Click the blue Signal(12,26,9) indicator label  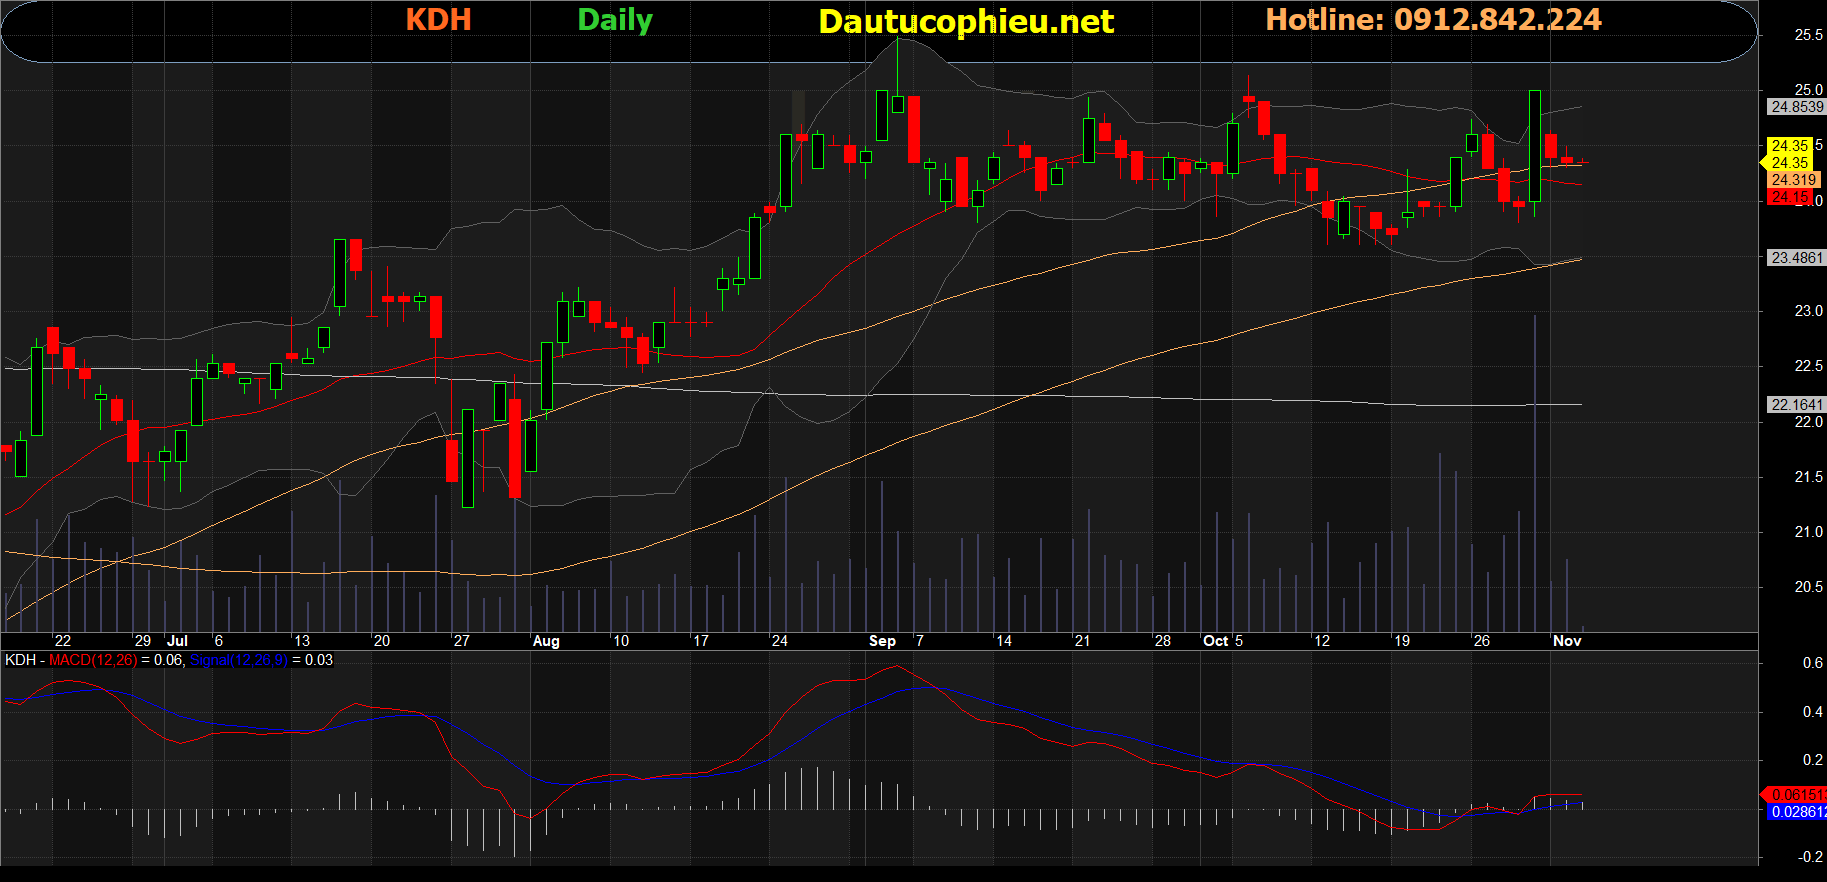238,660
